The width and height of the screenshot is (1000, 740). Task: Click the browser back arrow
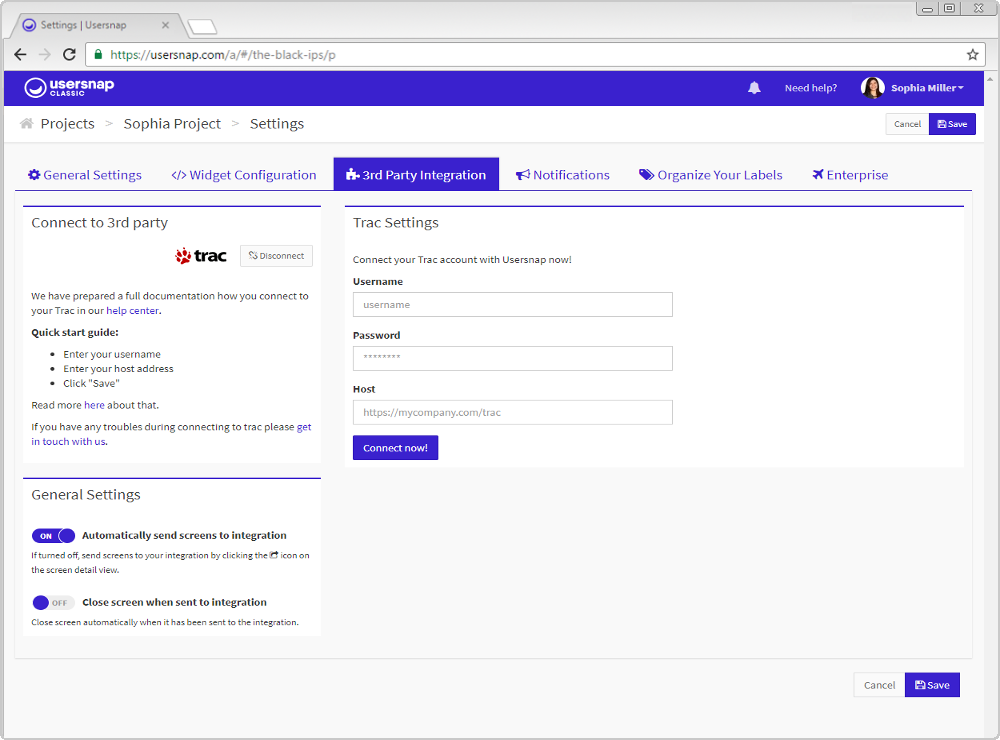pos(20,55)
